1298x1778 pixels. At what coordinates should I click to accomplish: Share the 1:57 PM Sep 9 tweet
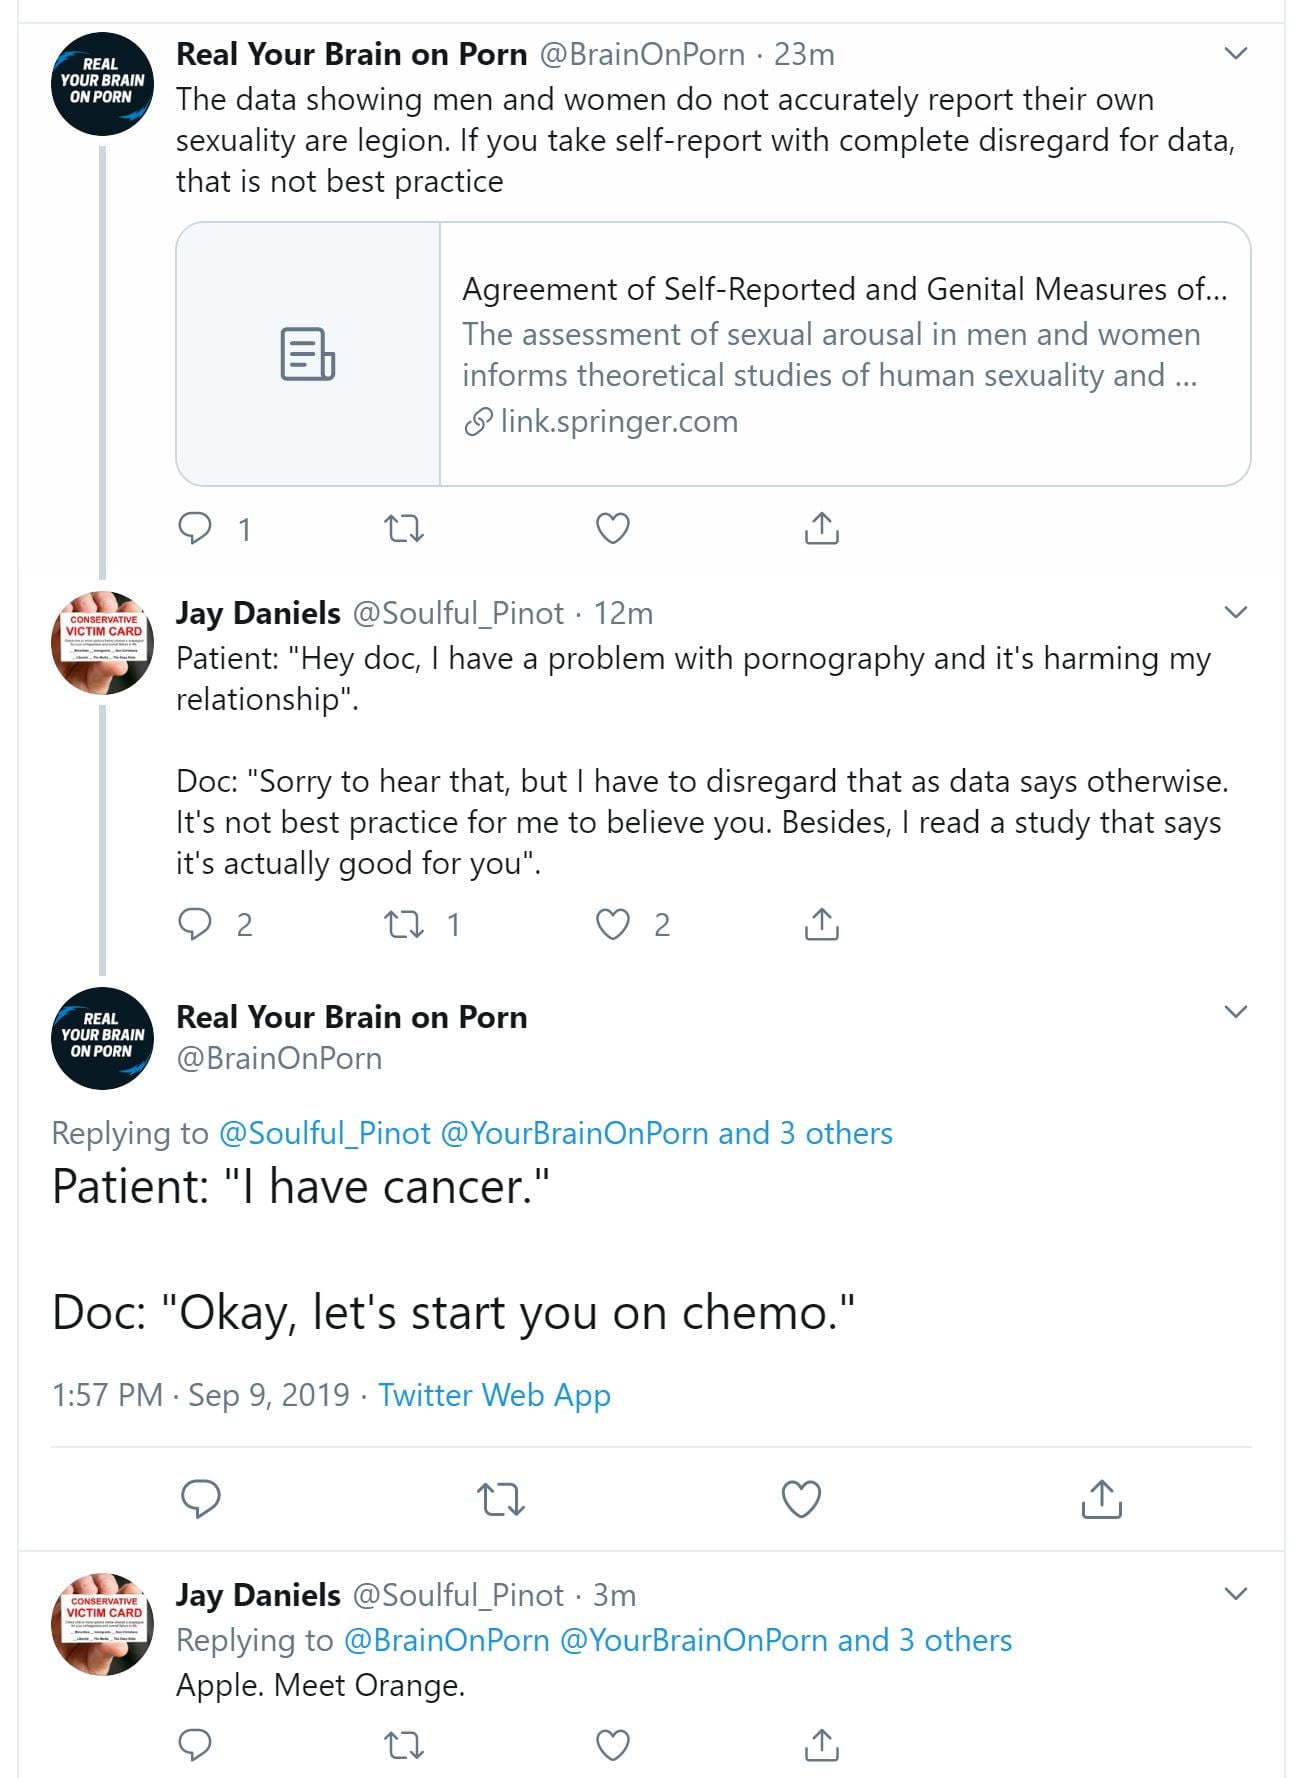coord(1101,1498)
